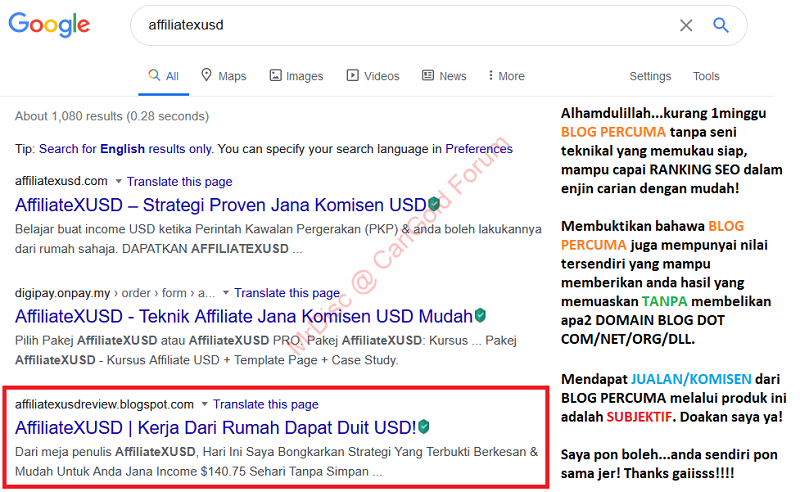This screenshot has height=492, width=800.
Task: Click snippet 'Belajar buat income USD ketika Perintah'
Action: point(278,239)
